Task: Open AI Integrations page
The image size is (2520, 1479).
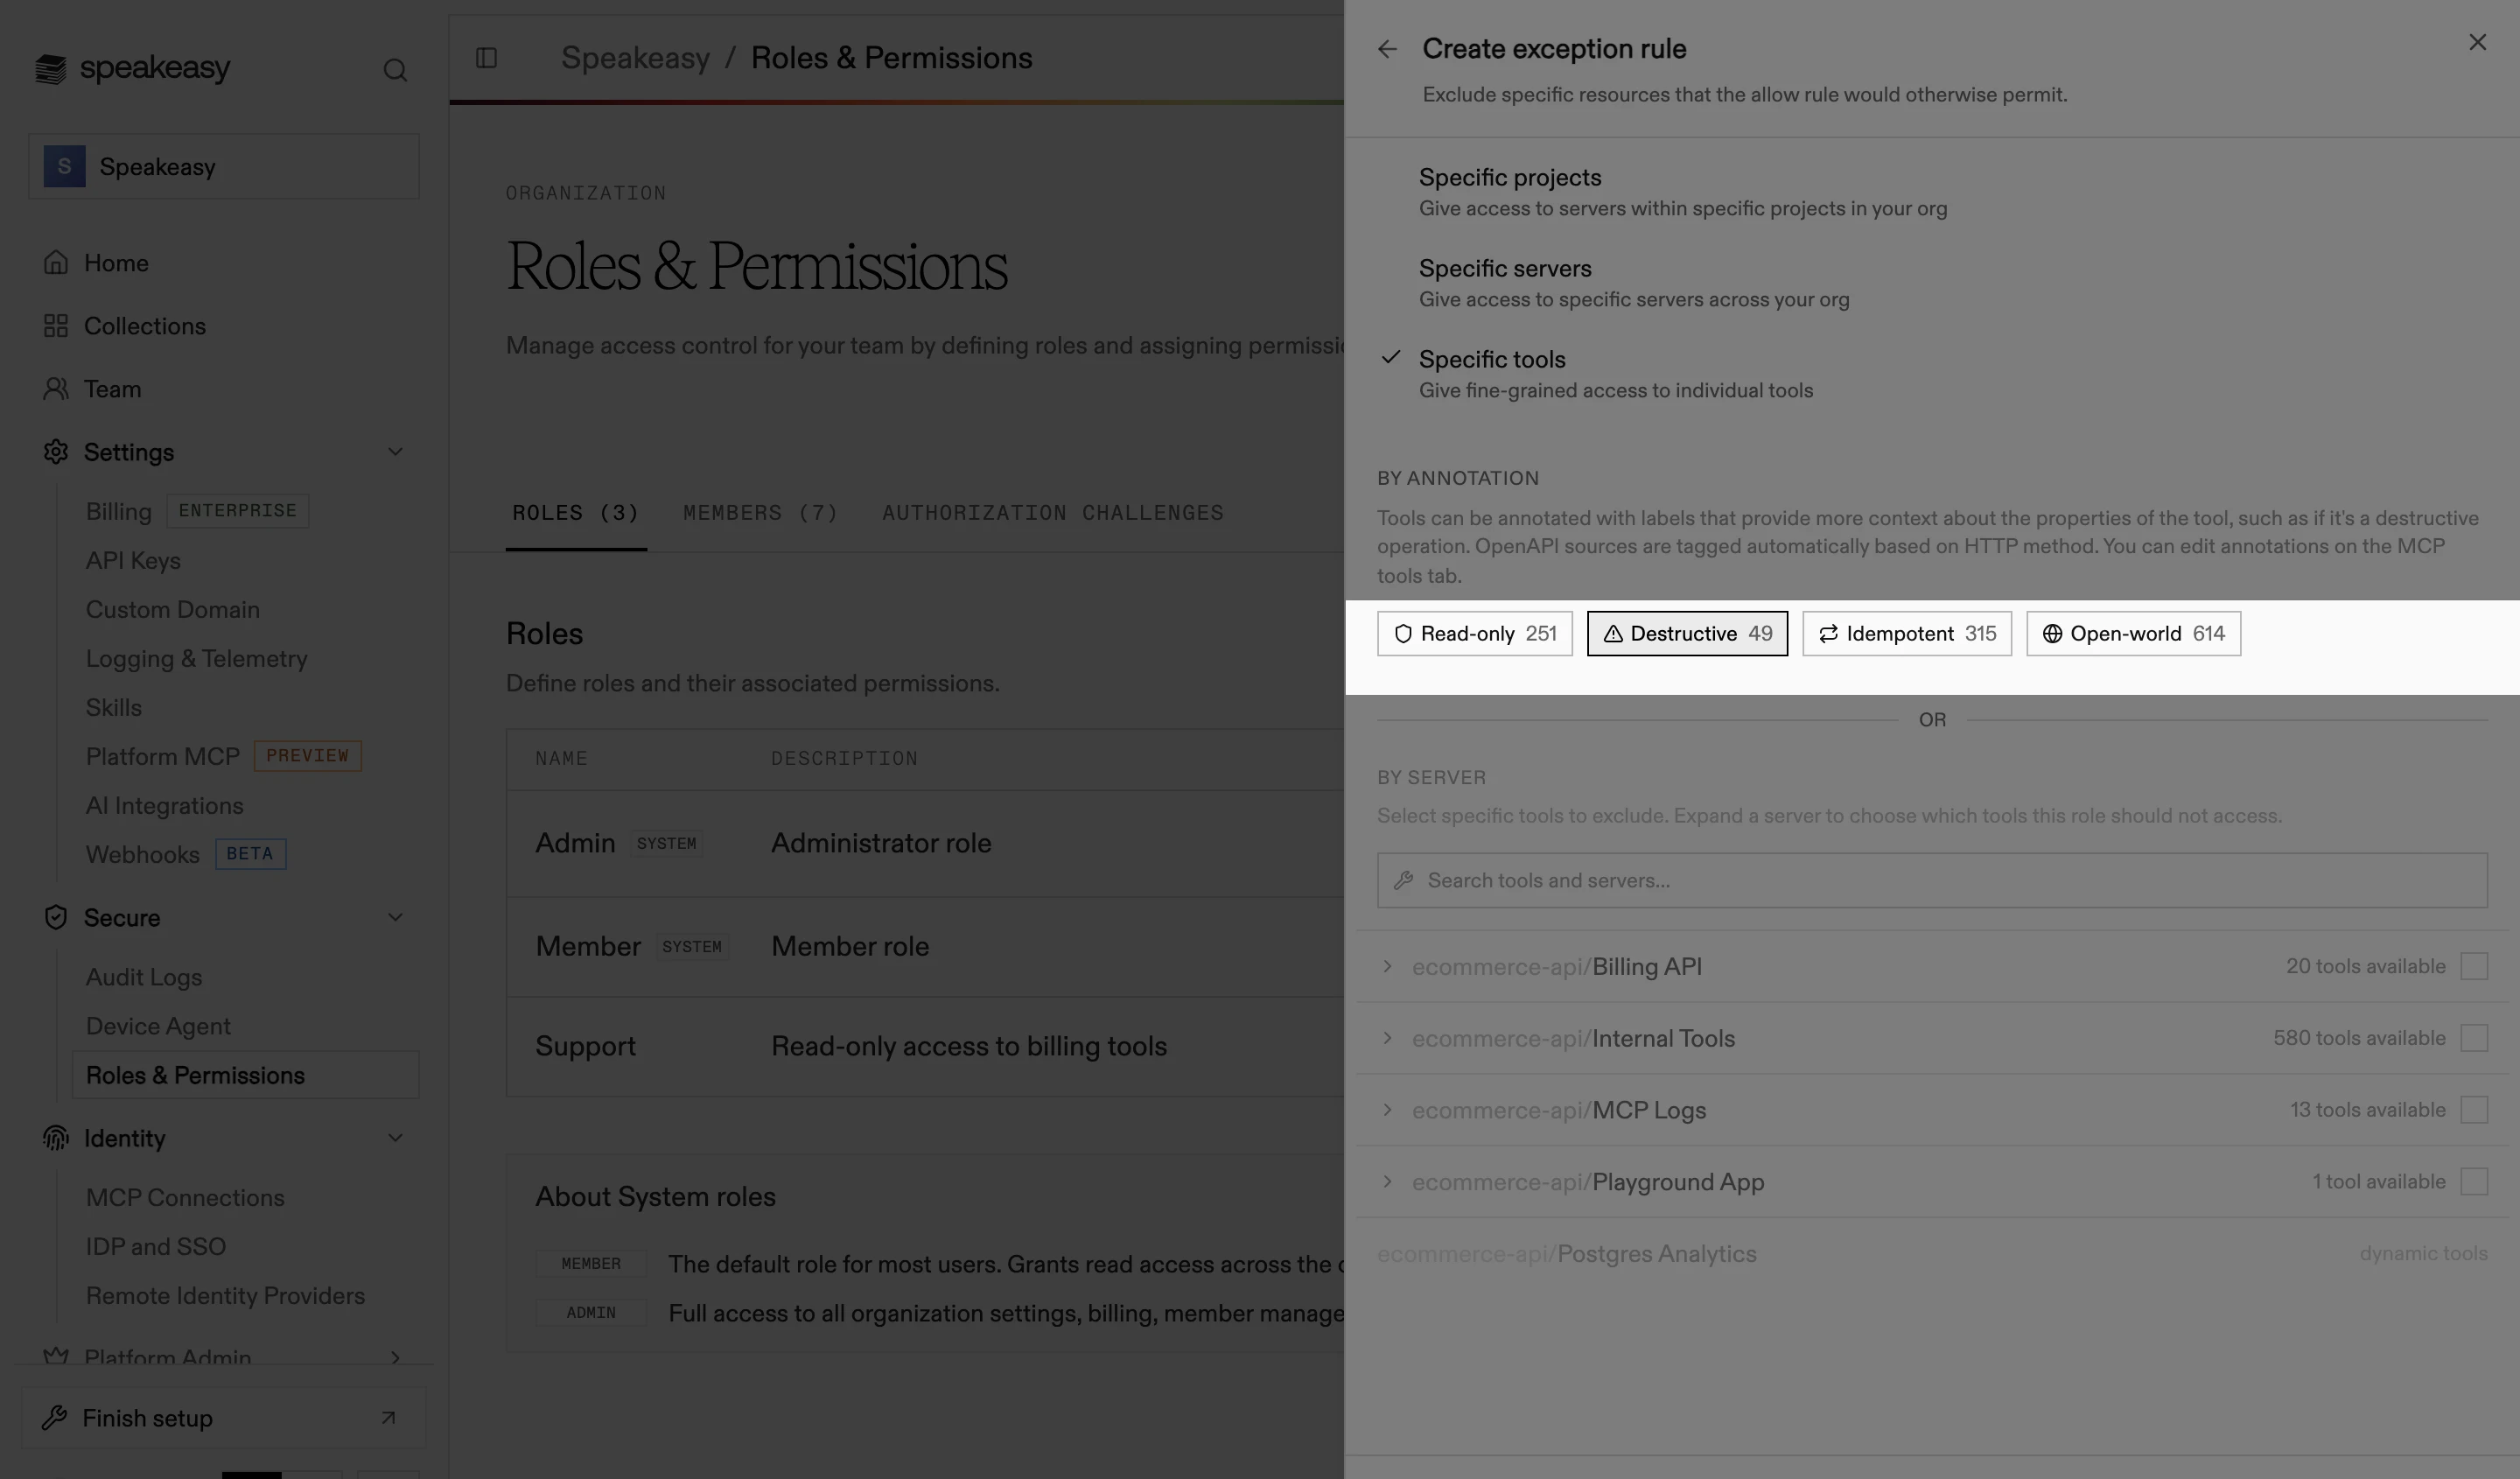Action: click(165, 805)
